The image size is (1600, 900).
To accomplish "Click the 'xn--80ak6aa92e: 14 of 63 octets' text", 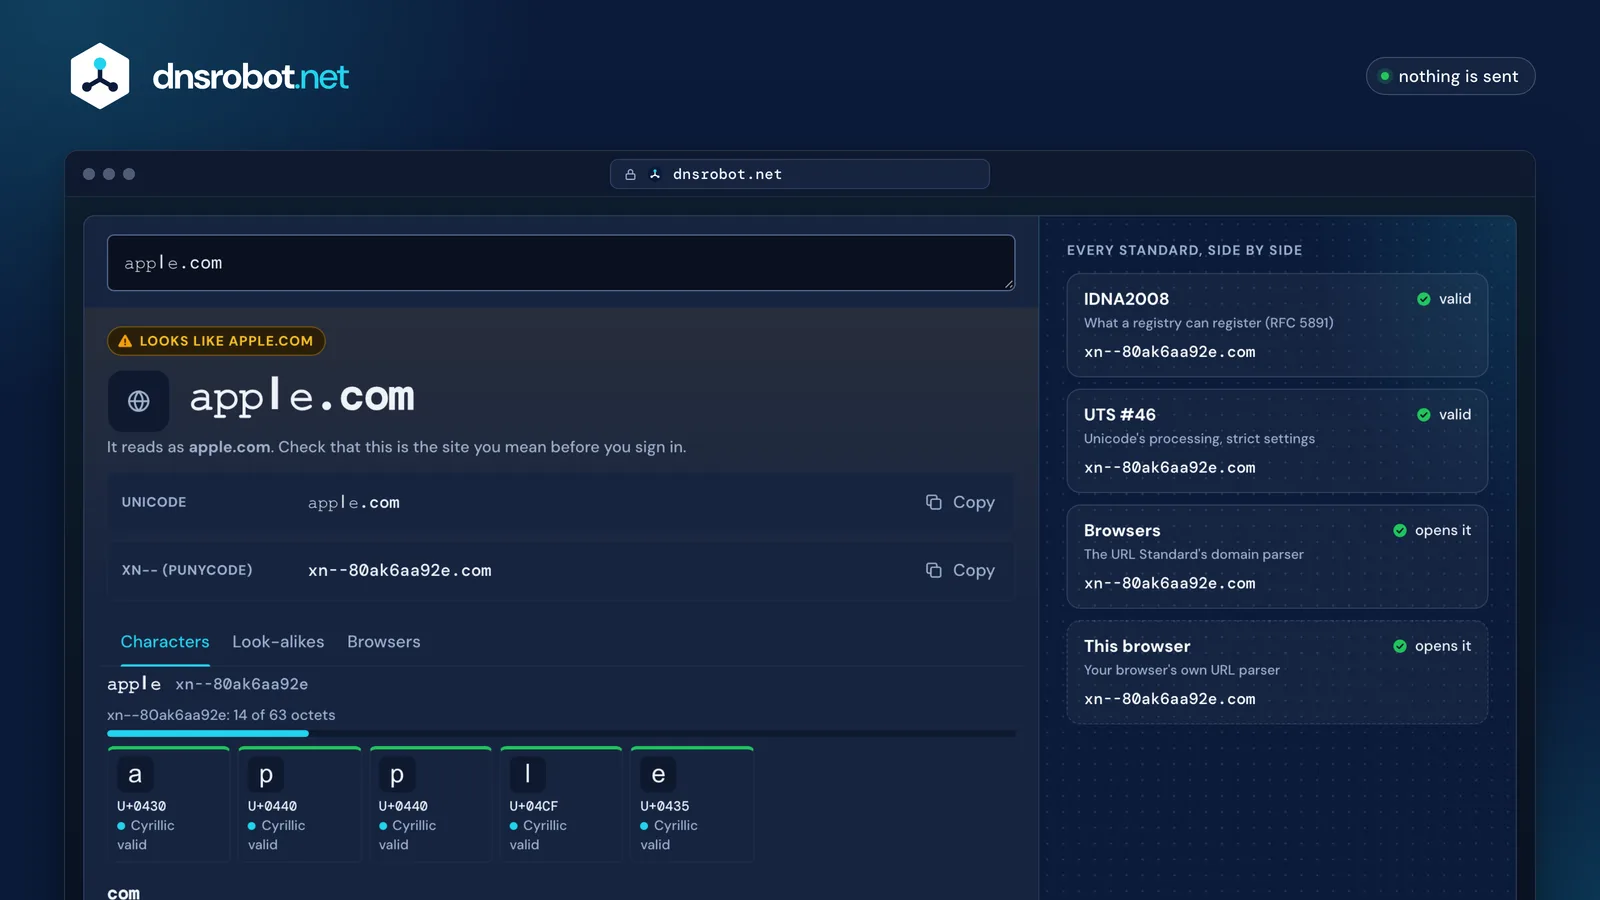I will tap(221, 715).
